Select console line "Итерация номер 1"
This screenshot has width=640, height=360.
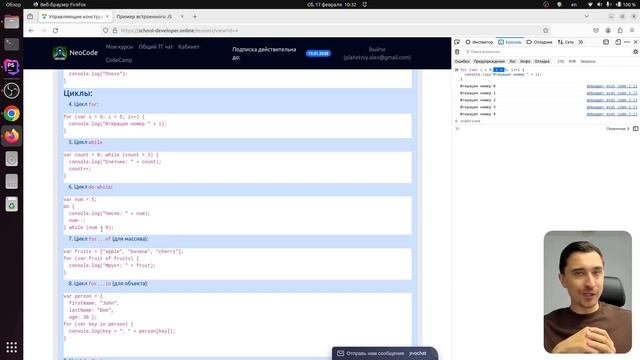click(478, 93)
